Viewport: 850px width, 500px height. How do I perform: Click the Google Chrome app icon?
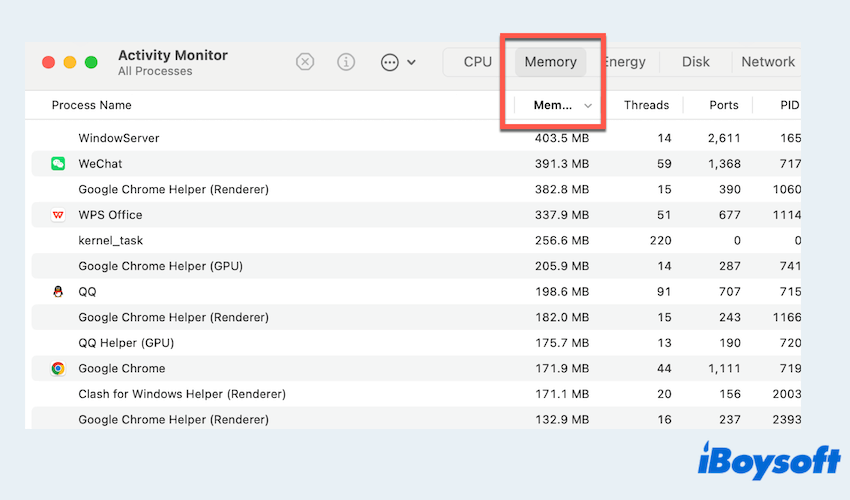tap(58, 368)
